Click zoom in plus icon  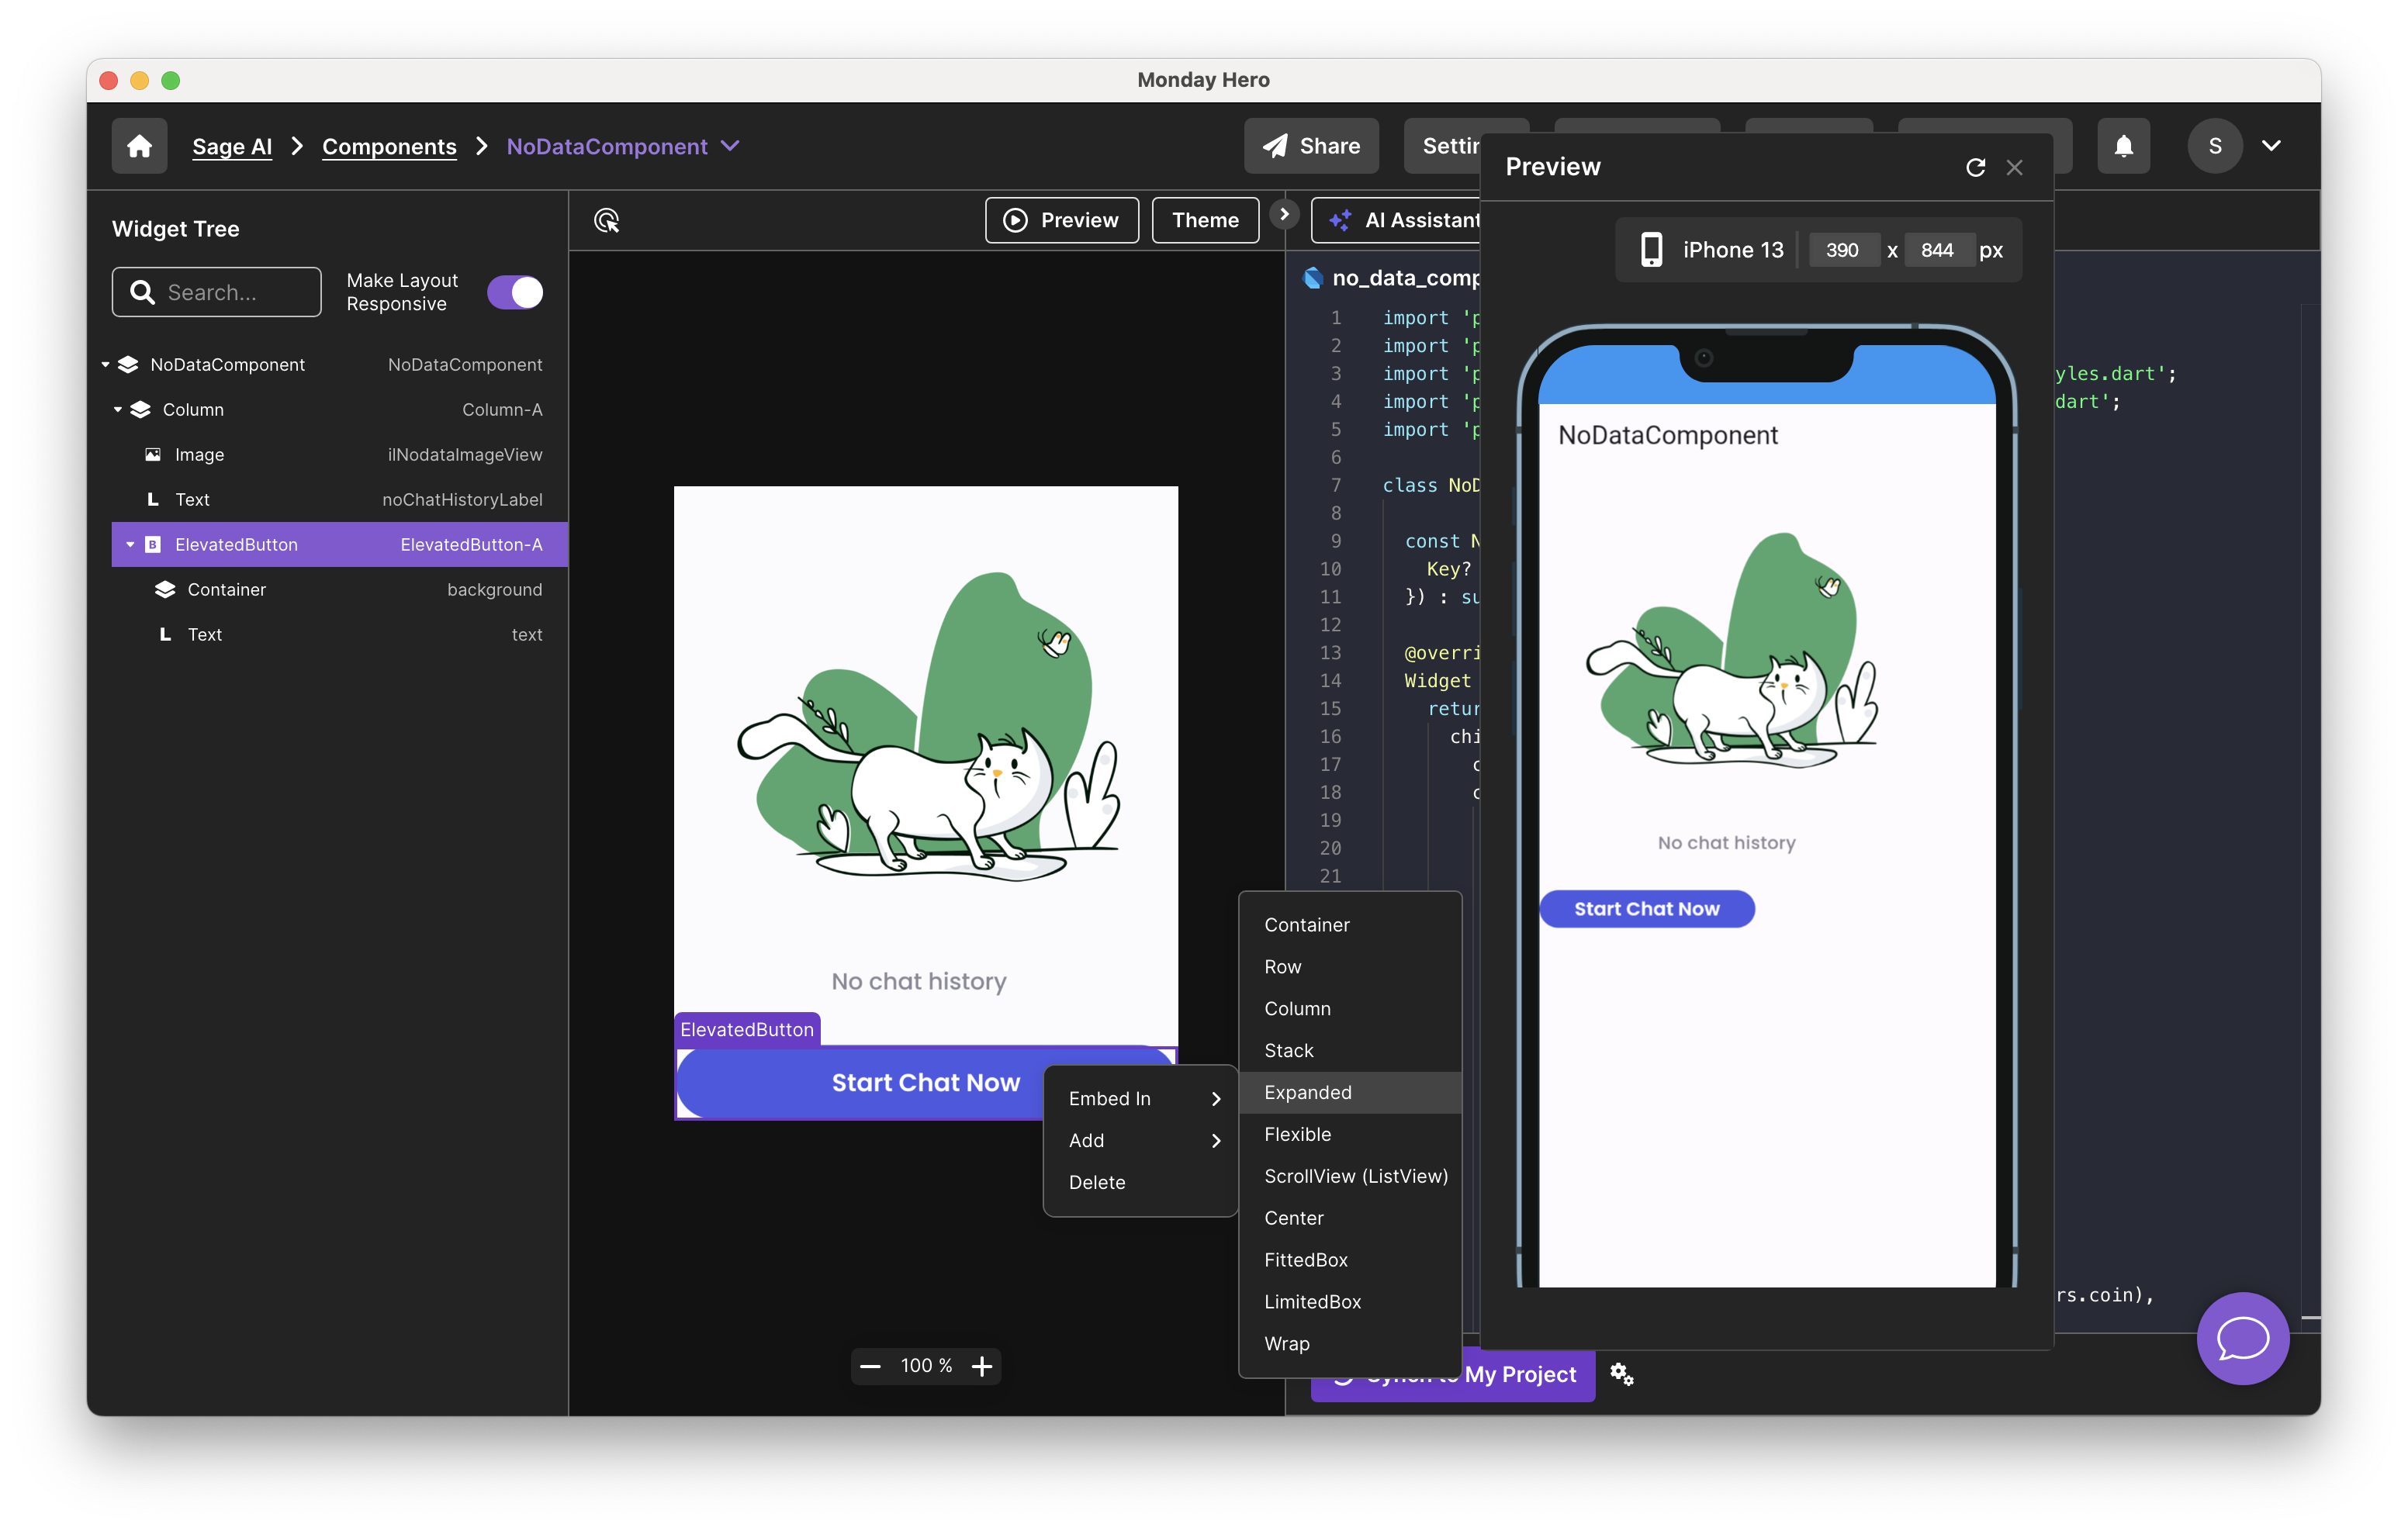[982, 1366]
